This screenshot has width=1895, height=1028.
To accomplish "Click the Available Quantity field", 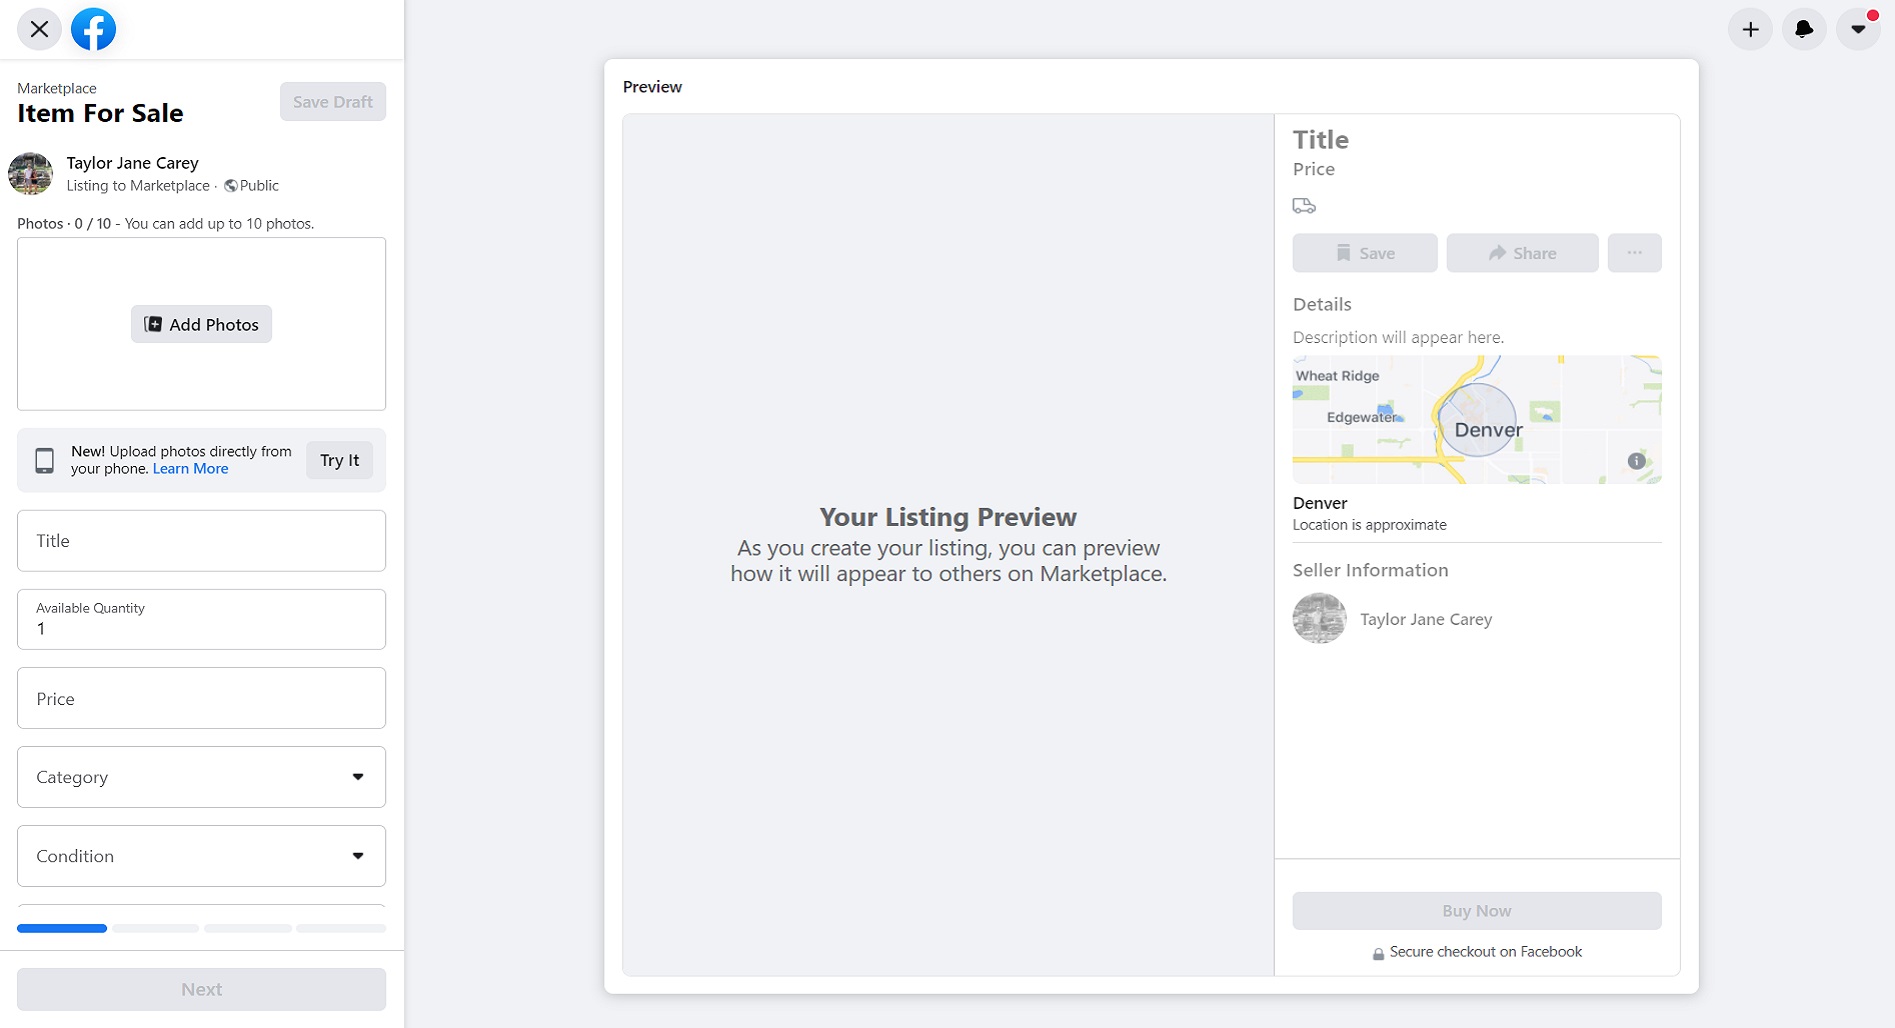I will pos(201,619).
